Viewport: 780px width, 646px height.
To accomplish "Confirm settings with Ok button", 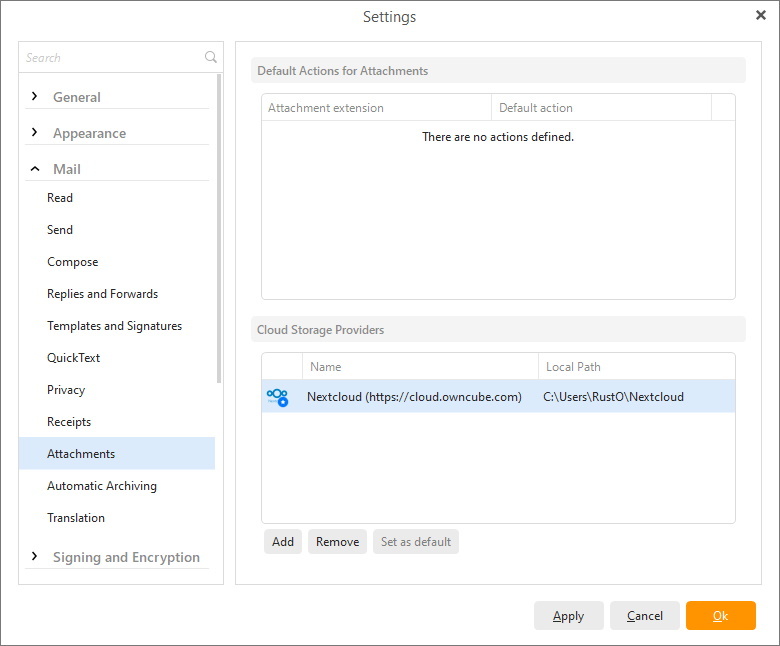I will point(720,616).
